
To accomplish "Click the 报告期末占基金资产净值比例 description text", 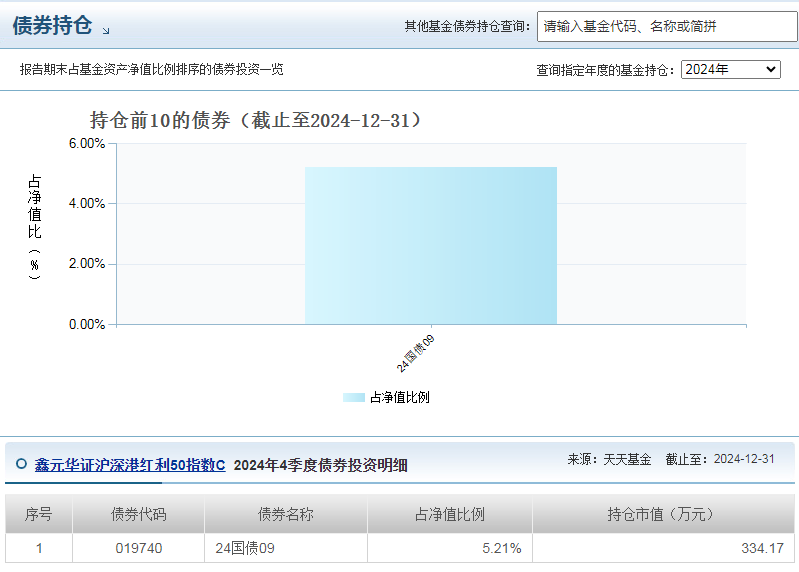I will [151, 69].
